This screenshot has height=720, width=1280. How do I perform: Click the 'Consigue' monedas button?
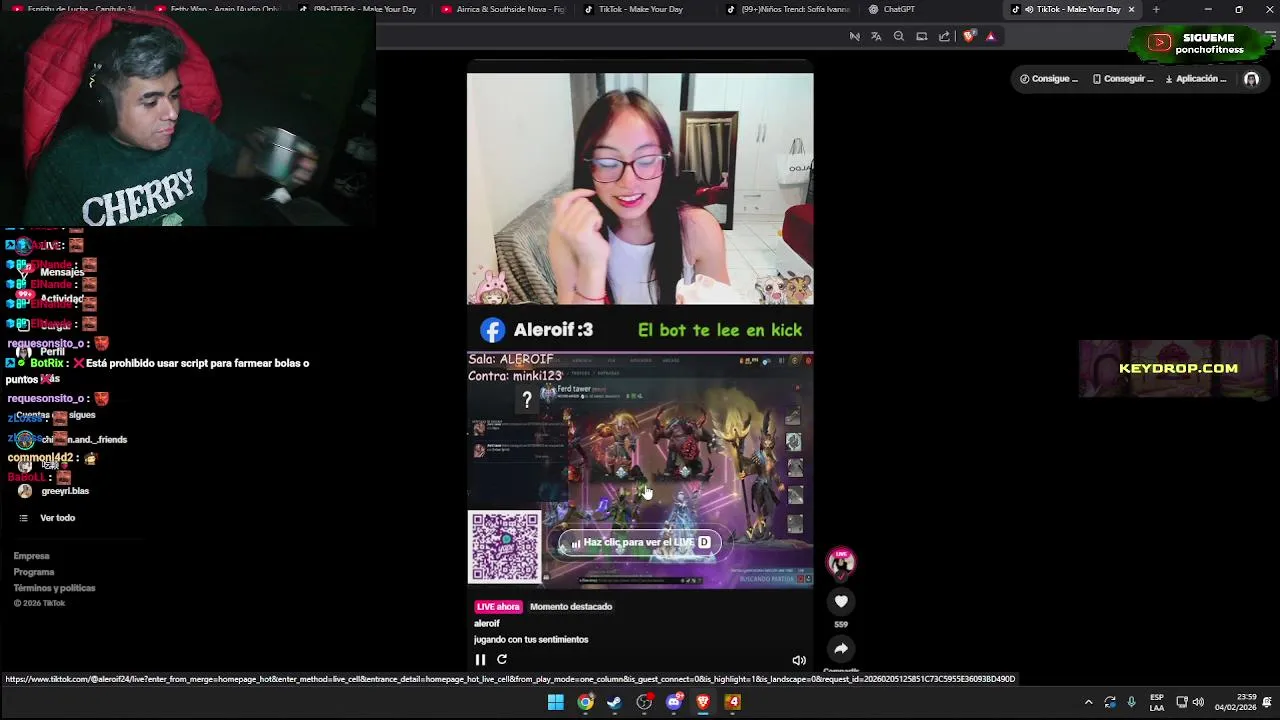(x=1049, y=79)
